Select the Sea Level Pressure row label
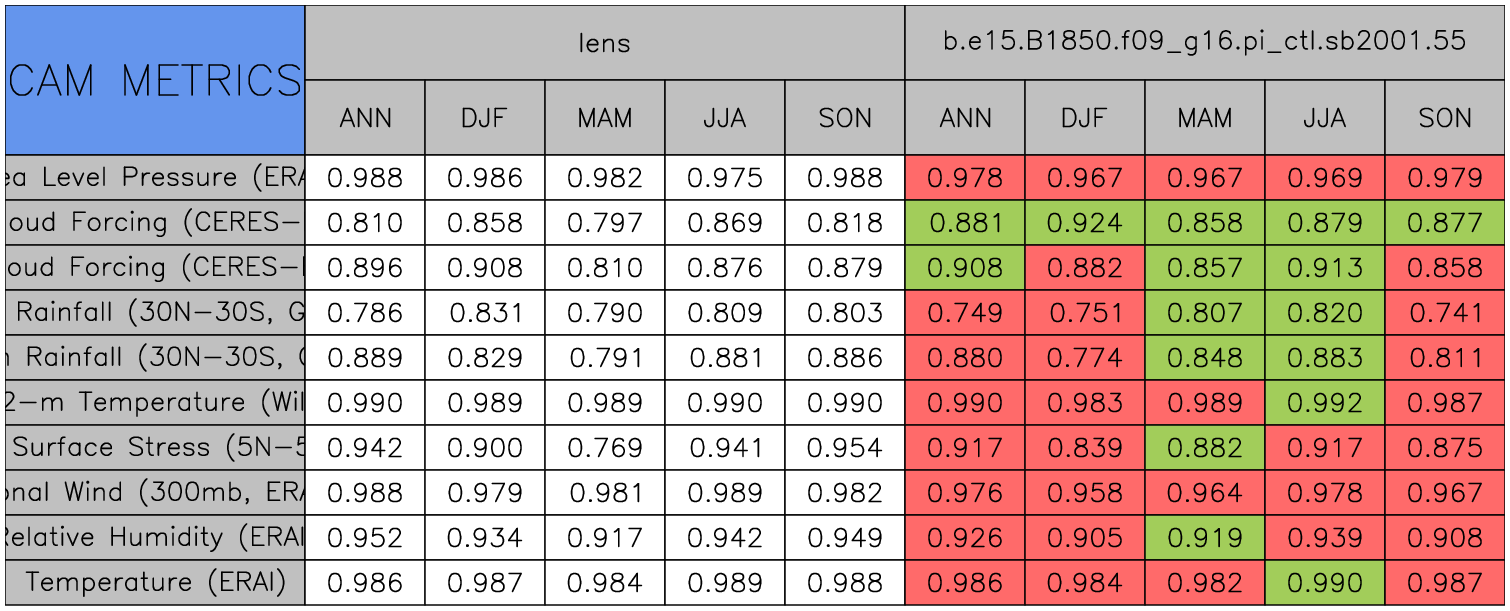Viewport: 1510px width, 611px height. (x=155, y=178)
